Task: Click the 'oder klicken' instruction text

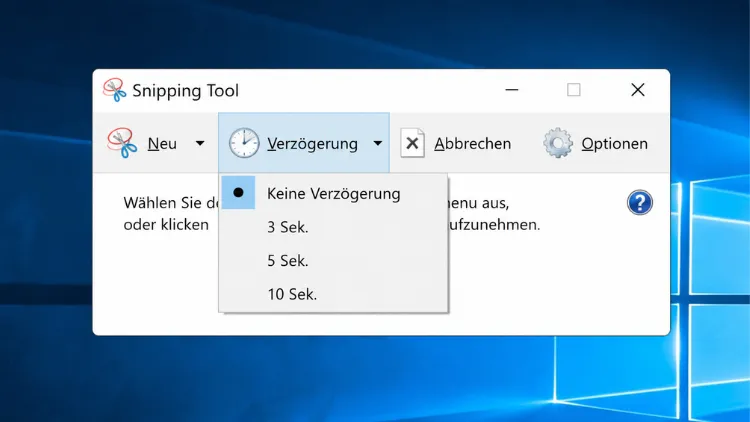Action: click(x=166, y=224)
